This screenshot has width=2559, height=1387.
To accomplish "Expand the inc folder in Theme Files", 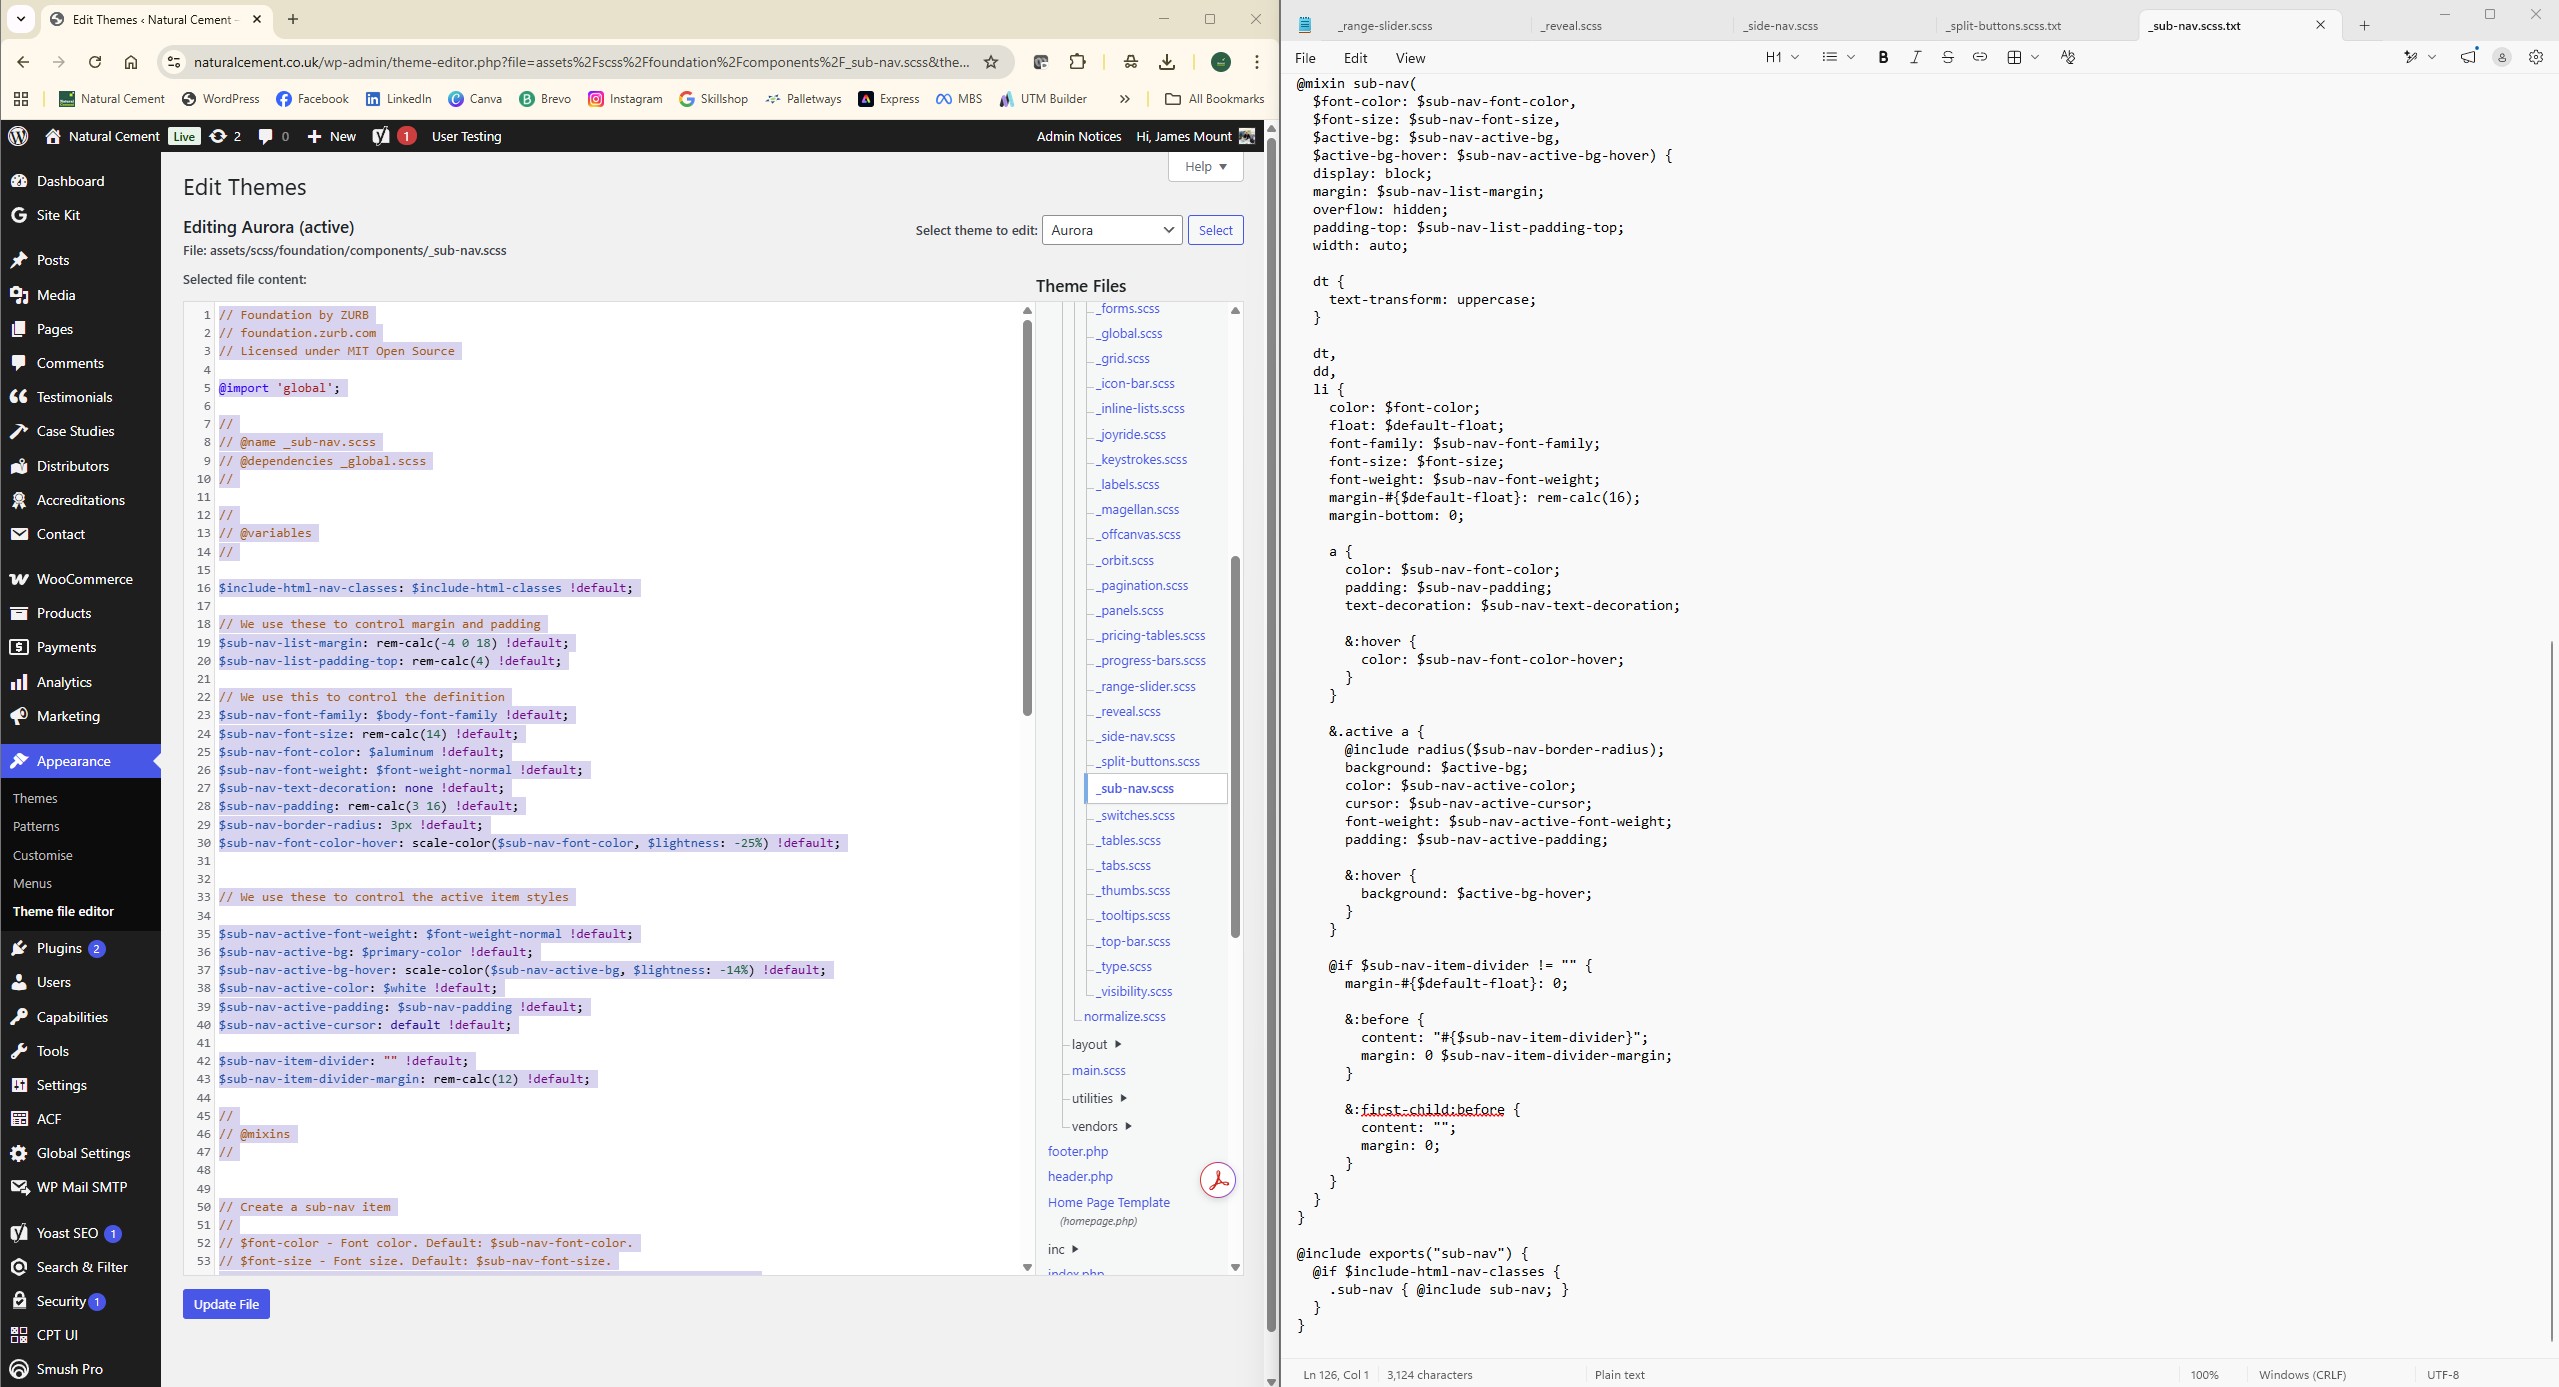I will (x=1063, y=1249).
